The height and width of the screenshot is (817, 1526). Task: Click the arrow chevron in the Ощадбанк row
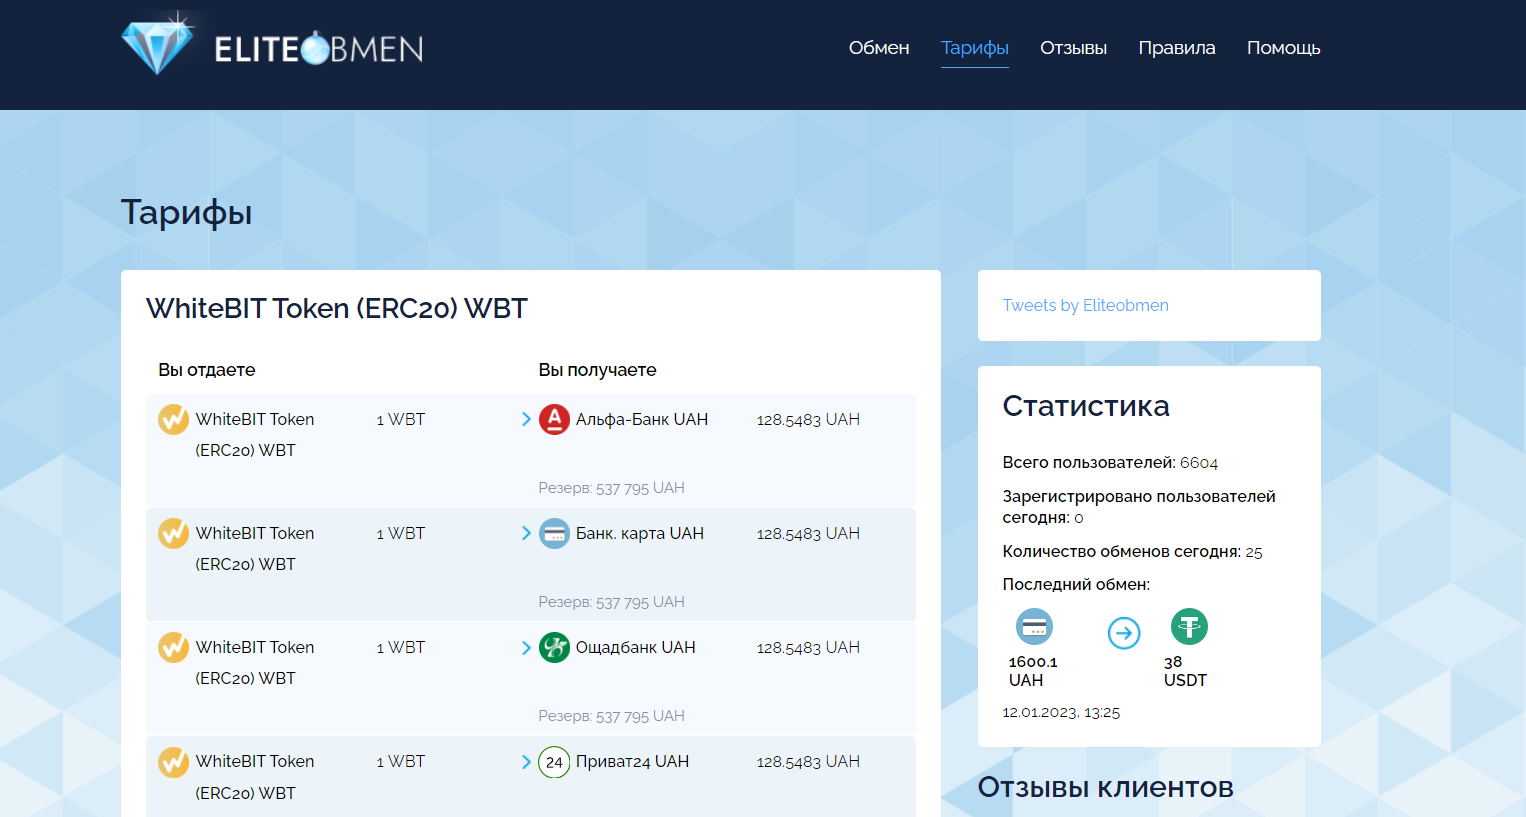526,647
